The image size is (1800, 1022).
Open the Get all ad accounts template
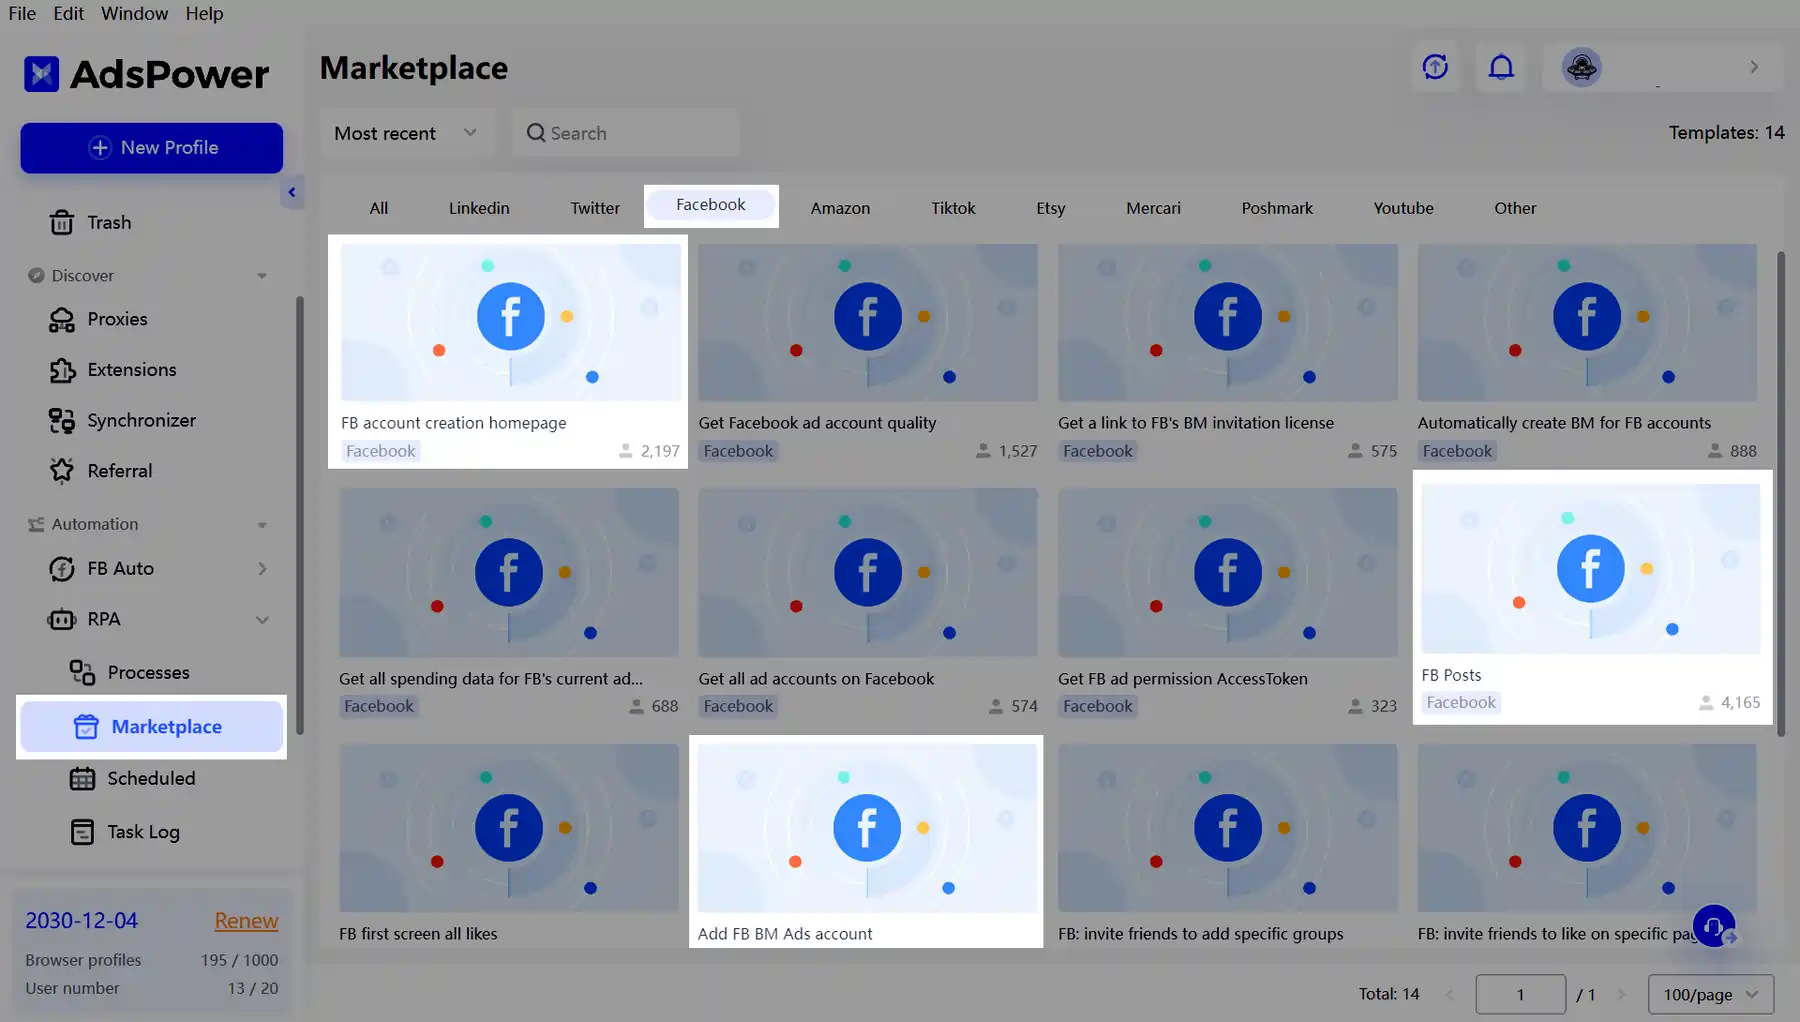[x=868, y=603]
